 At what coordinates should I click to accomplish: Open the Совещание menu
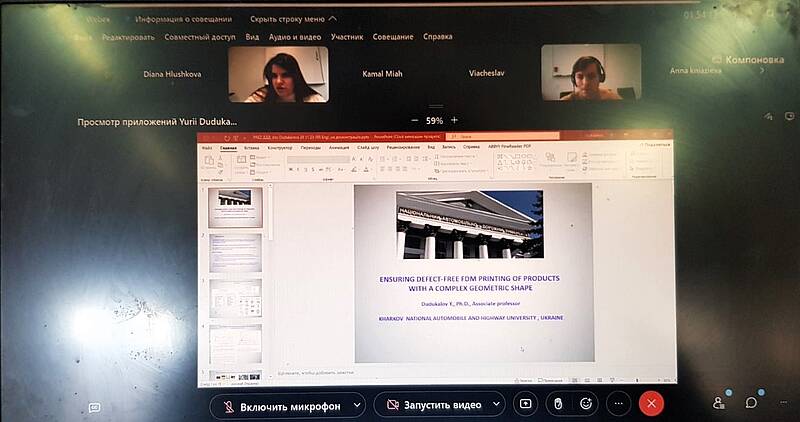tap(393, 37)
